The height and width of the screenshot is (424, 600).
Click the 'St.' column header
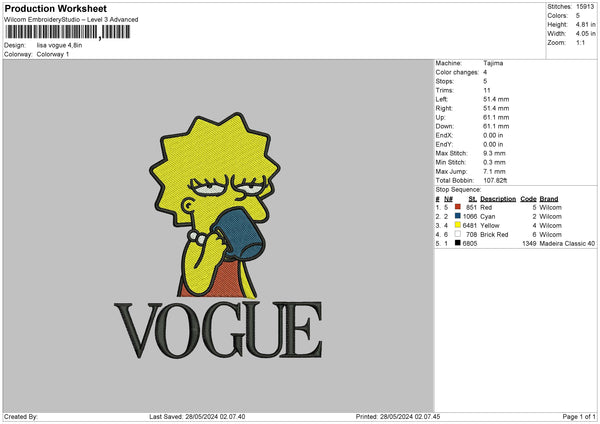coord(473,199)
